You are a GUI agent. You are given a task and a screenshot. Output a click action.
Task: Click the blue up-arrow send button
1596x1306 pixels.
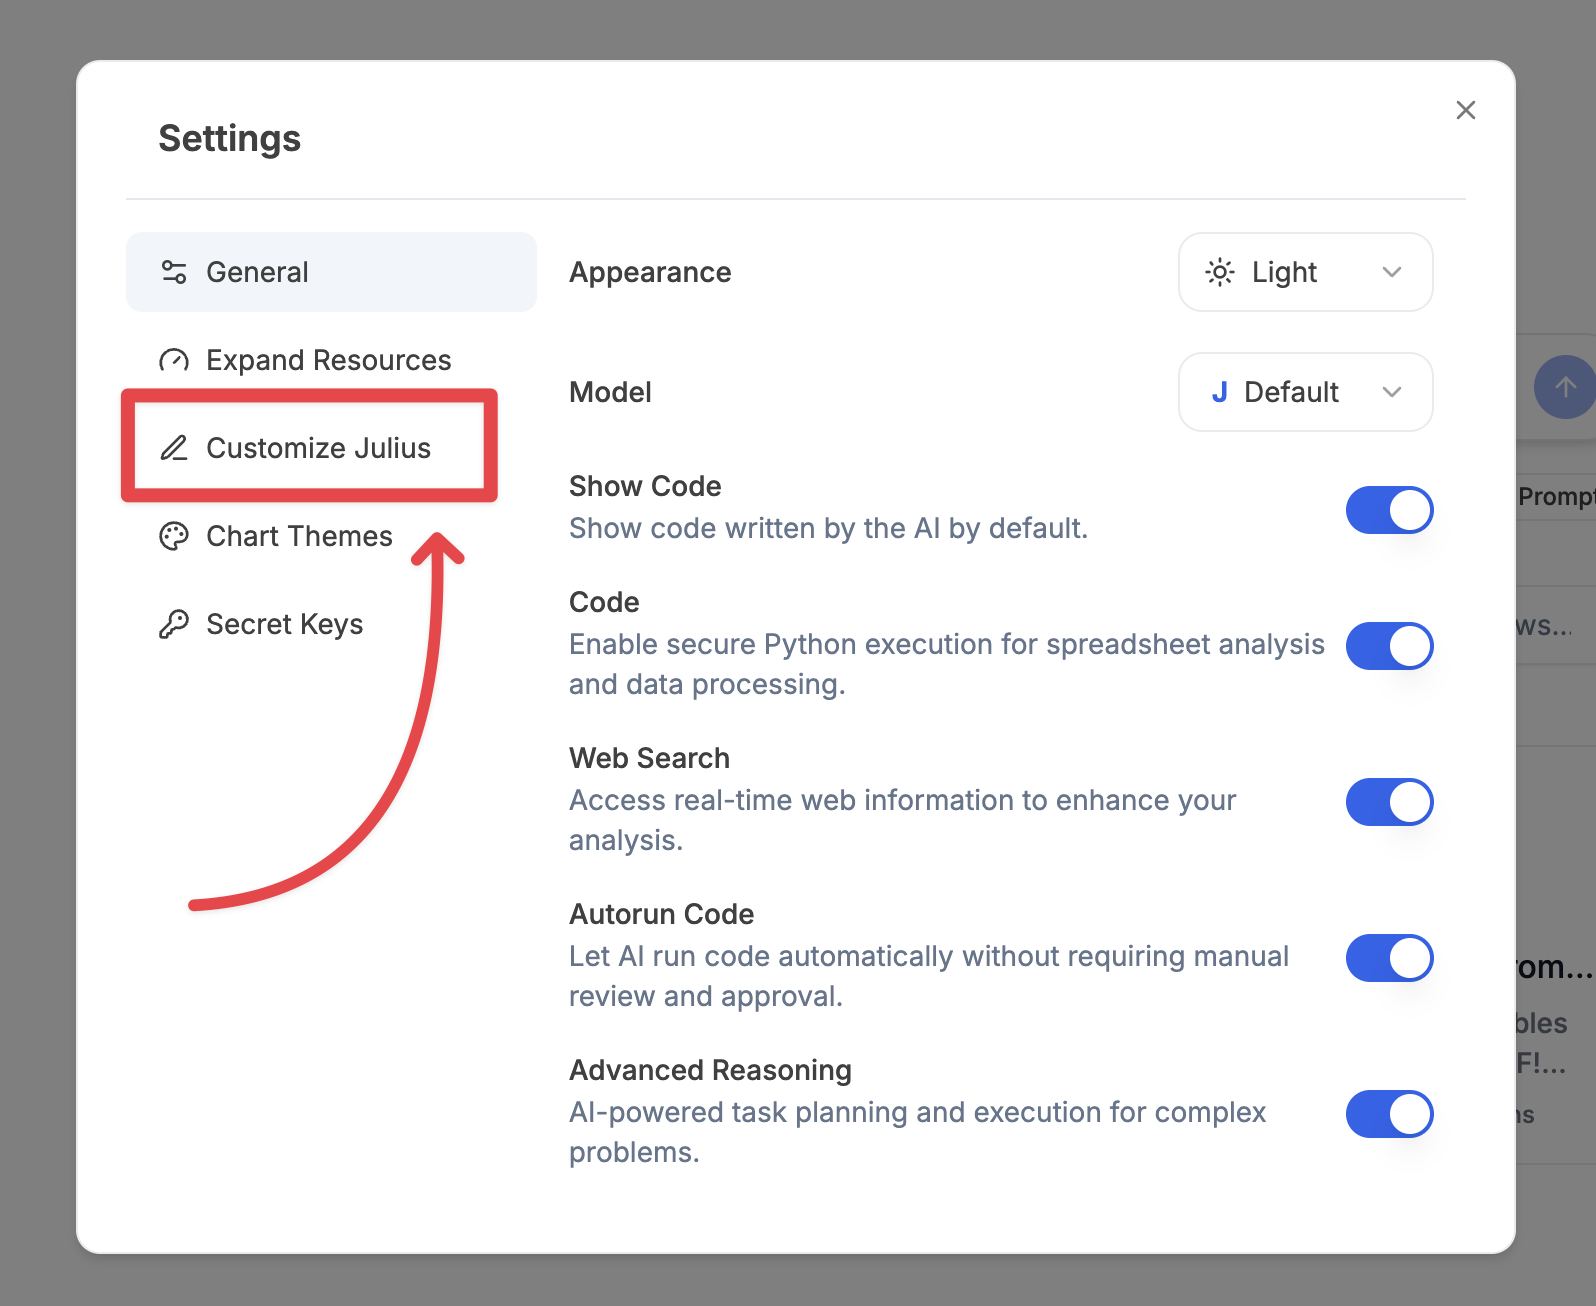pos(1565,387)
